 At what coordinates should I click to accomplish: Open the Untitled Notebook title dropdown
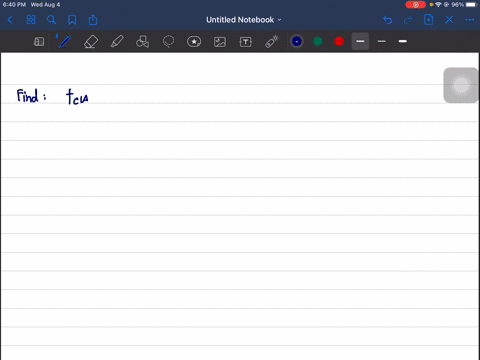pos(243,20)
